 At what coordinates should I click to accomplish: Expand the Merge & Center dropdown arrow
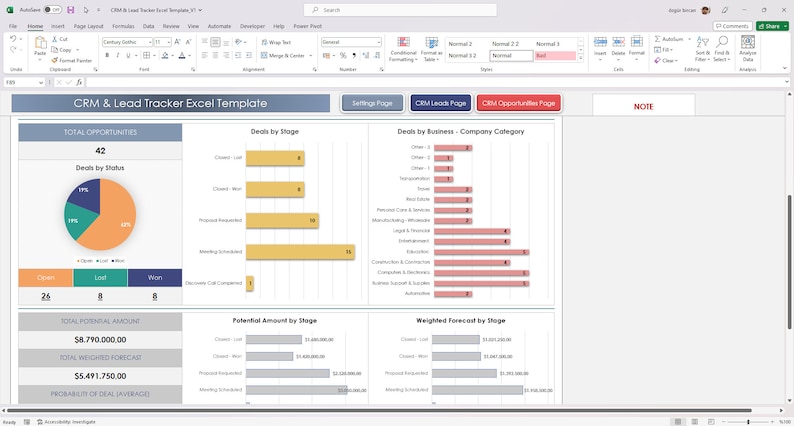[310, 56]
